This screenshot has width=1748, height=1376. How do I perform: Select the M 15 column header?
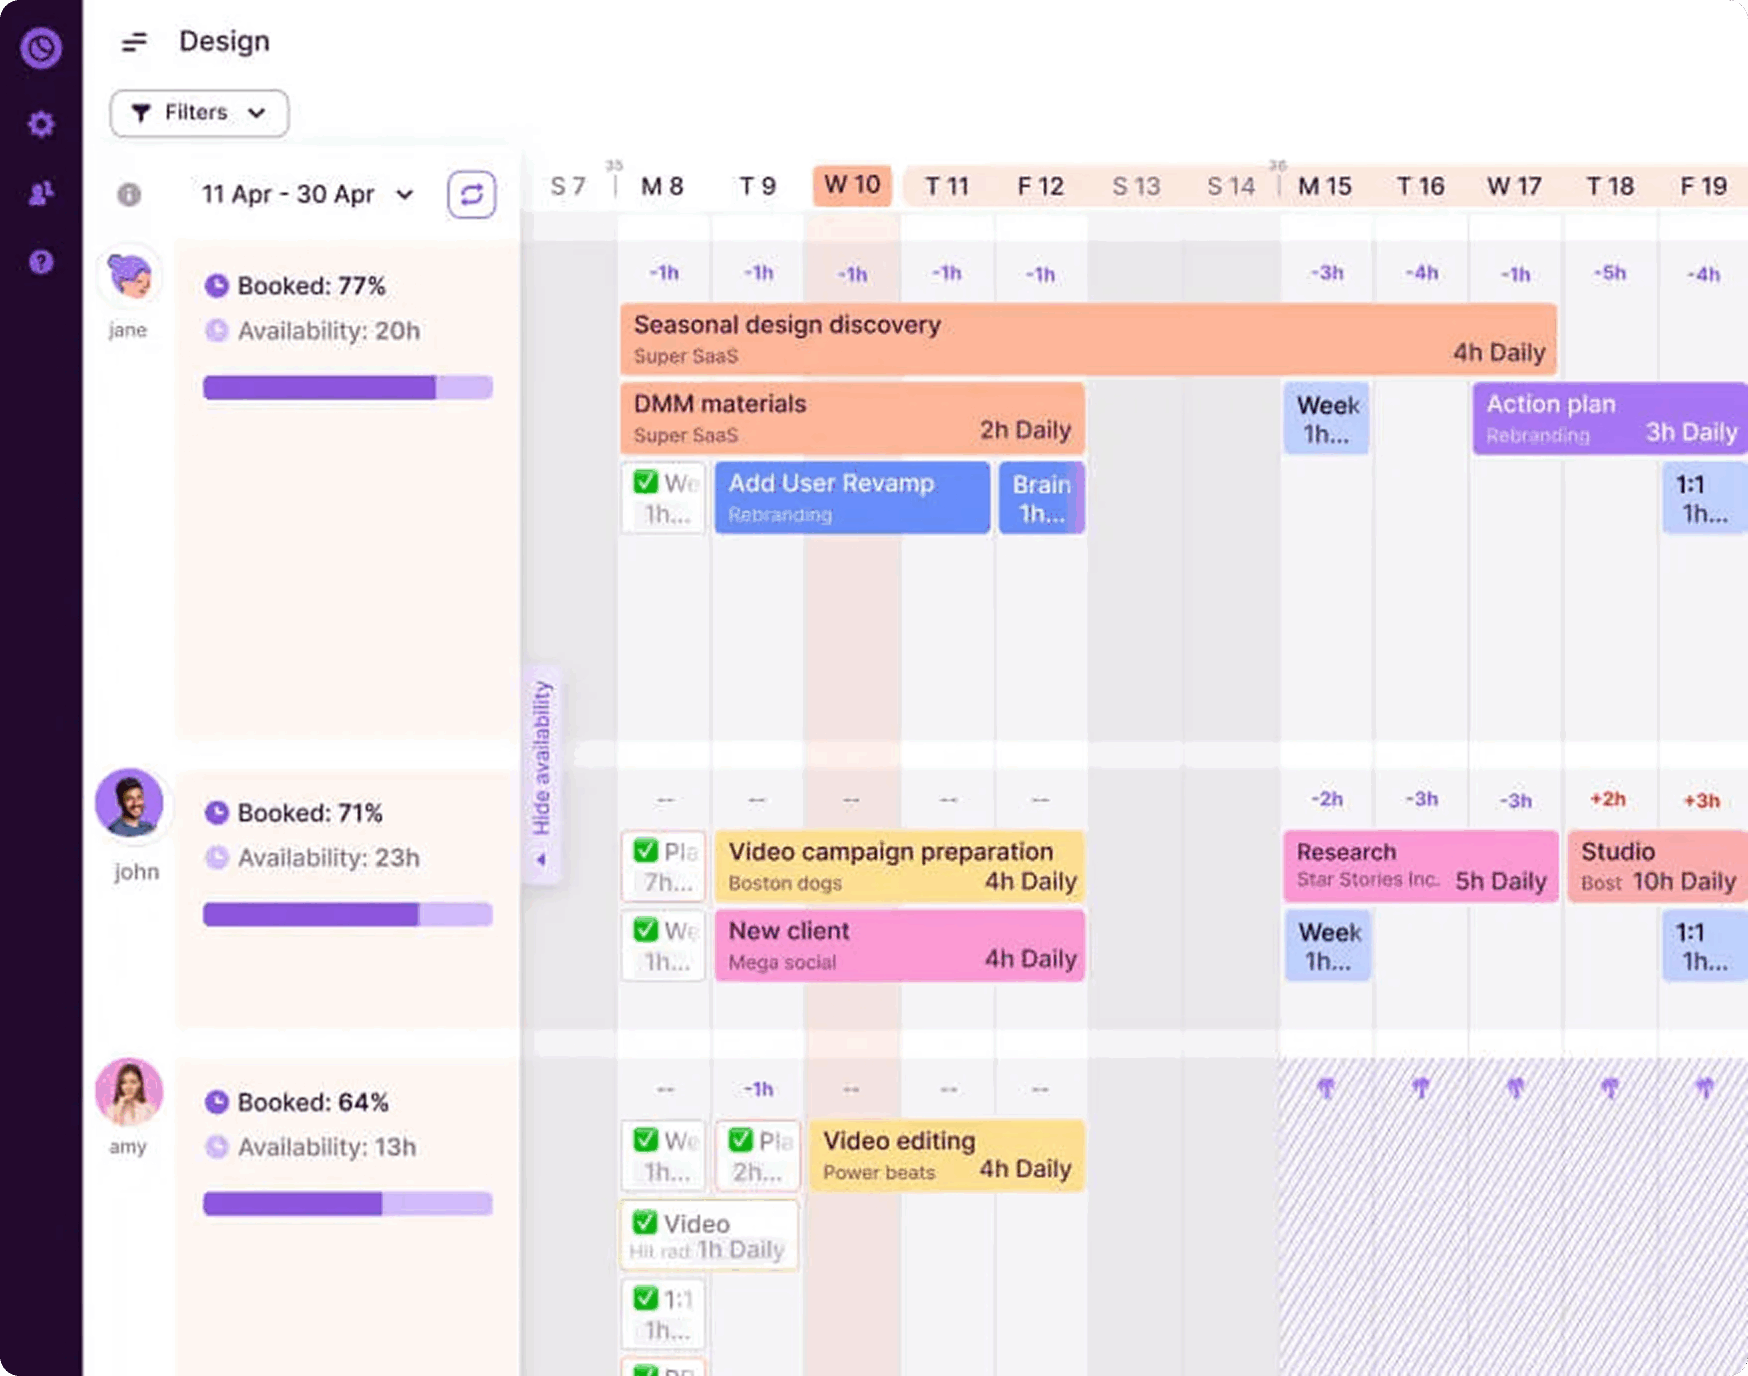[1326, 185]
